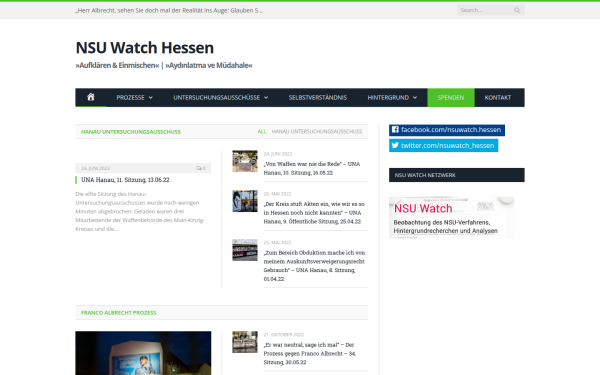Click the 26. Mai 2022 article date
The image size is (600, 375).
click(277, 194)
